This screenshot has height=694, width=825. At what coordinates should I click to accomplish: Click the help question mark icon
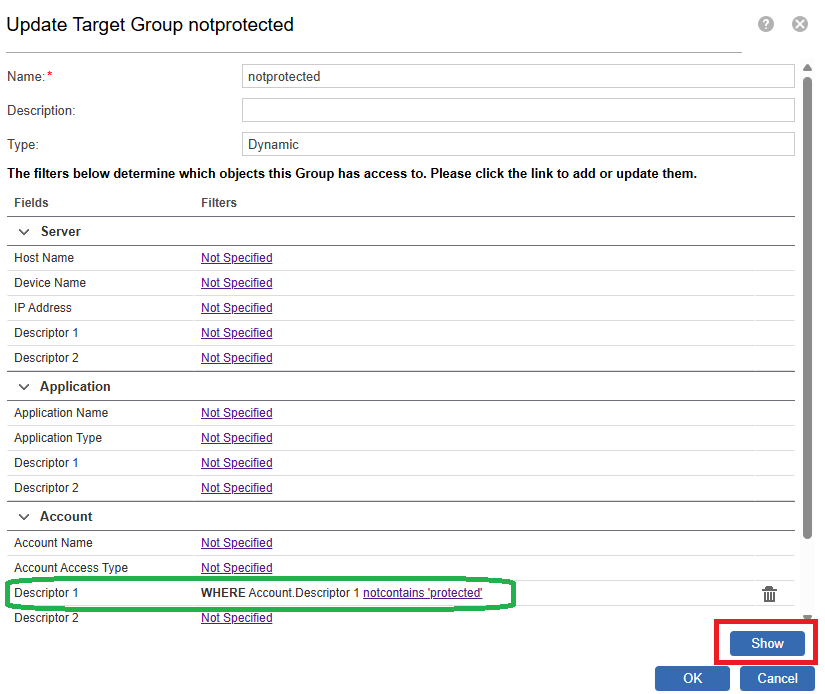click(x=766, y=24)
